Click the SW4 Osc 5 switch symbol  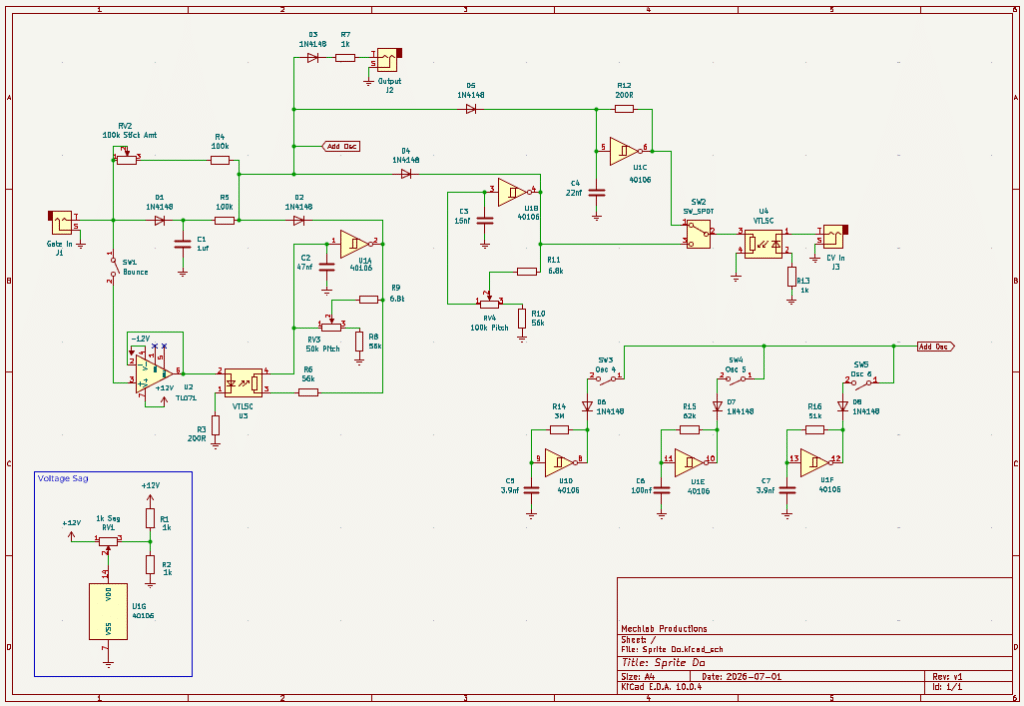tap(736, 378)
